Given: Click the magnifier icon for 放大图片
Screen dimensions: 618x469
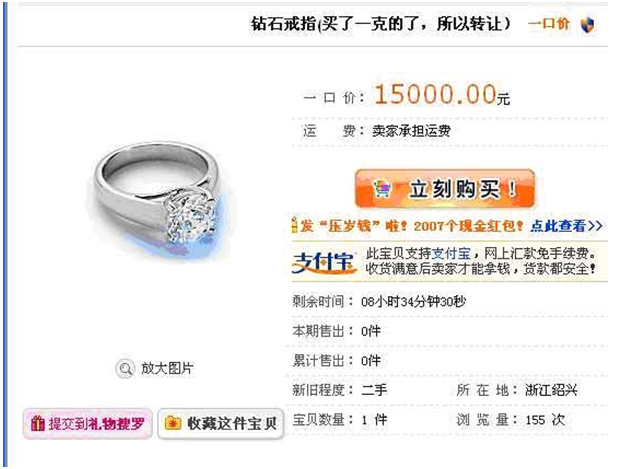Looking at the screenshot, I should click(125, 369).
